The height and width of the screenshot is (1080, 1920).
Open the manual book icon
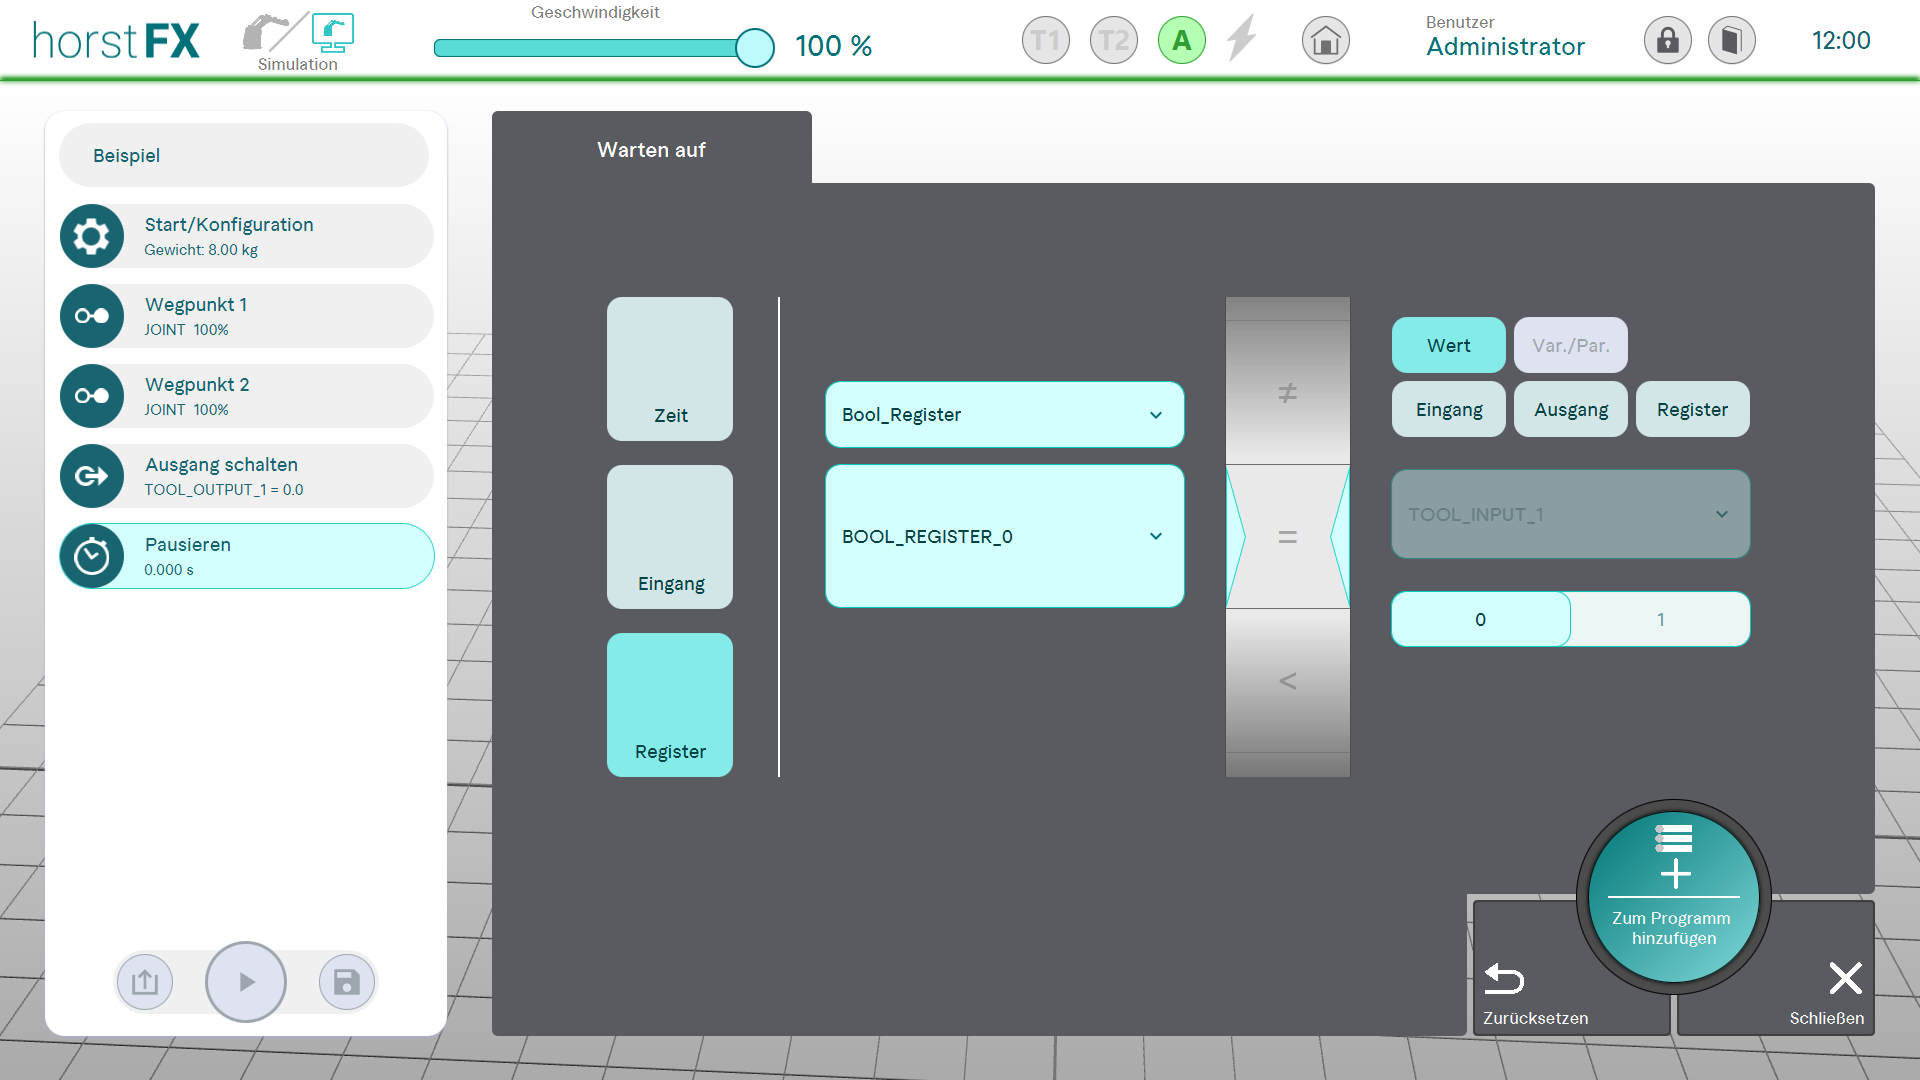(x=1731, y=41)
